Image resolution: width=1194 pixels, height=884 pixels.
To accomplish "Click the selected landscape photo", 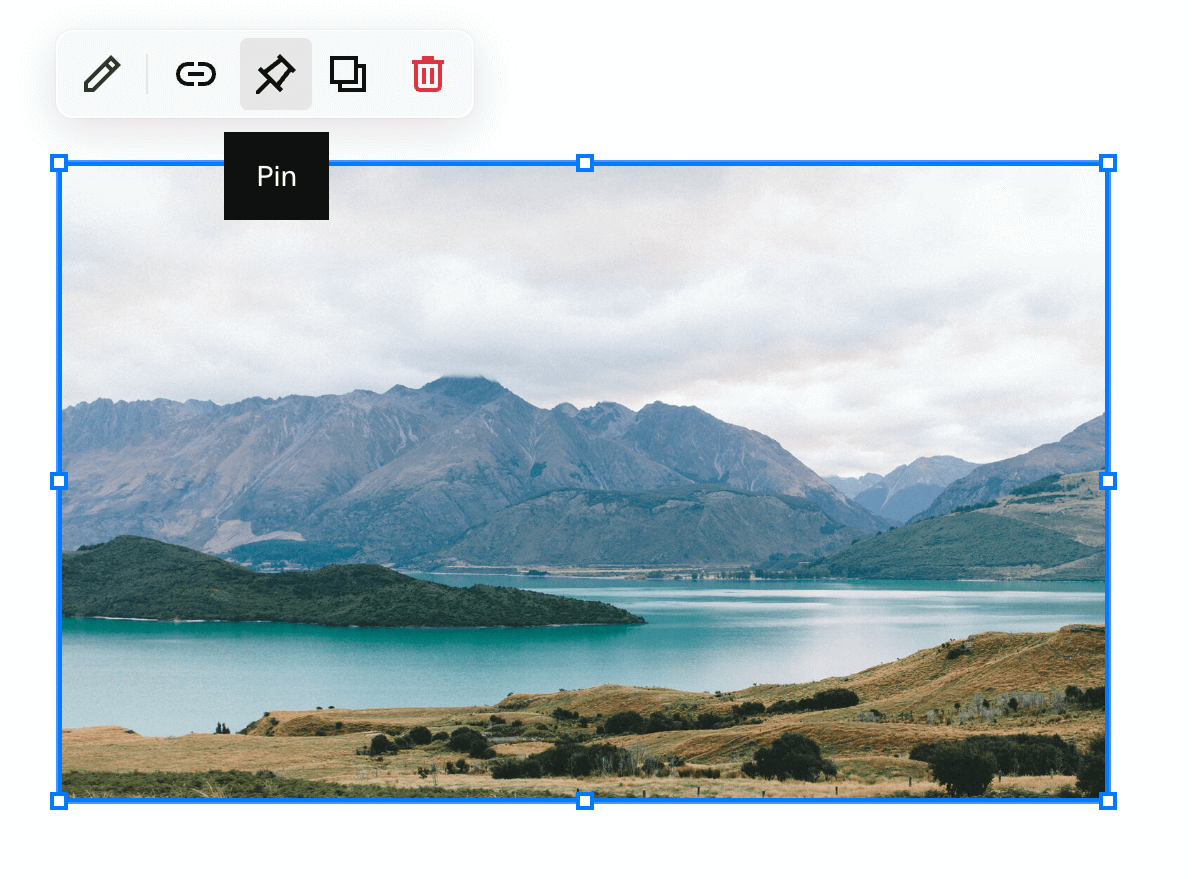I will tap(584, 480).
